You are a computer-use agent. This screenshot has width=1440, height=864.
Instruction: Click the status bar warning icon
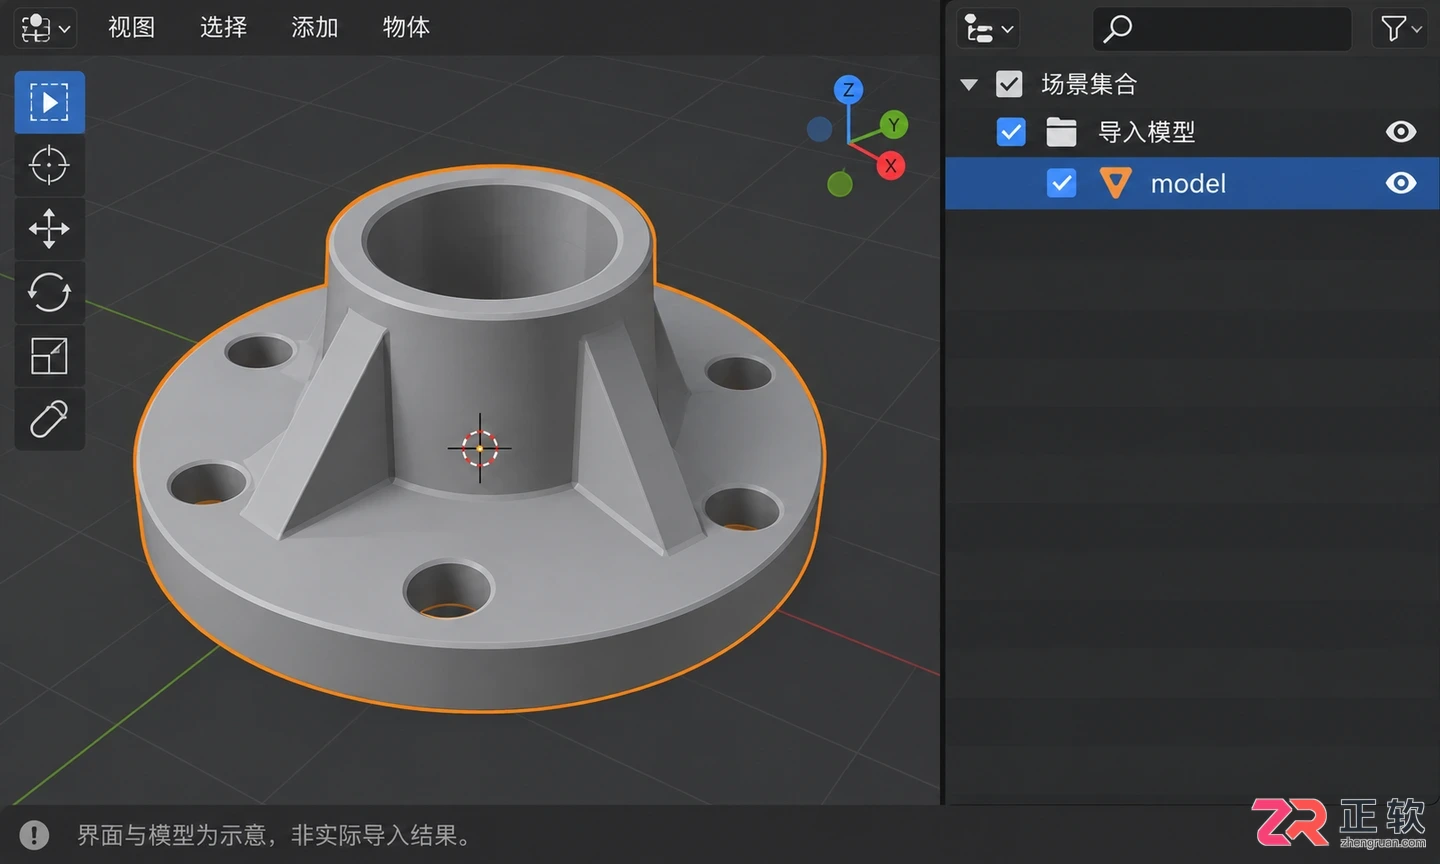coord(34,835)
